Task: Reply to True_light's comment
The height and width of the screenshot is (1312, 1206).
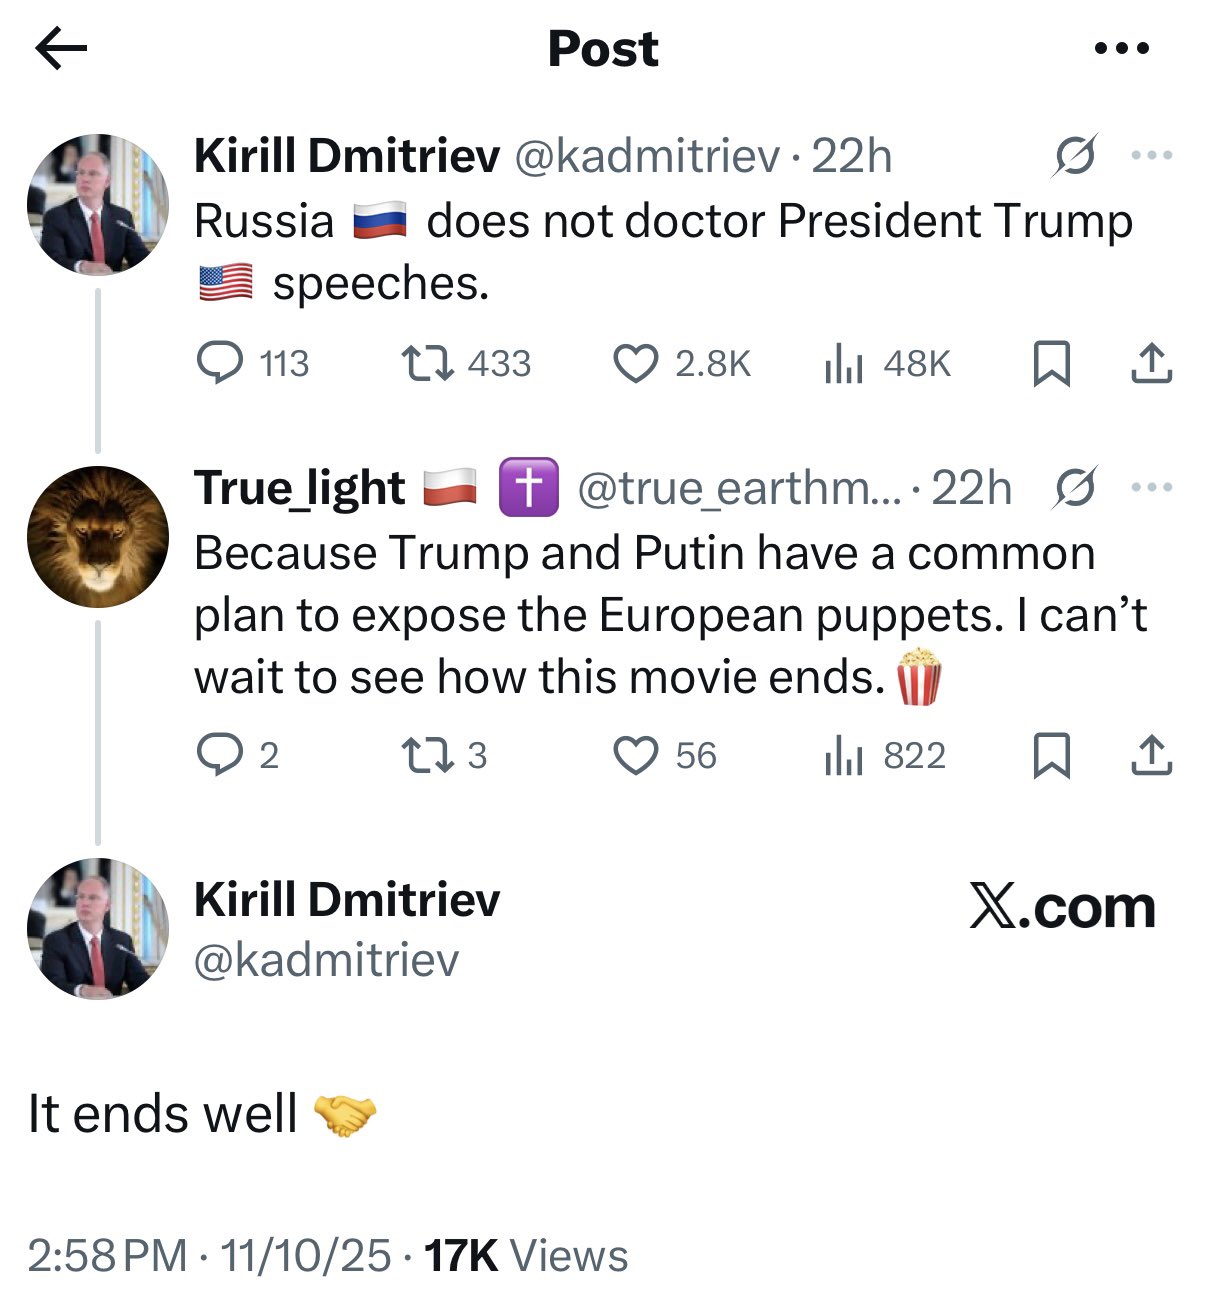Action: tap(219, 755)
